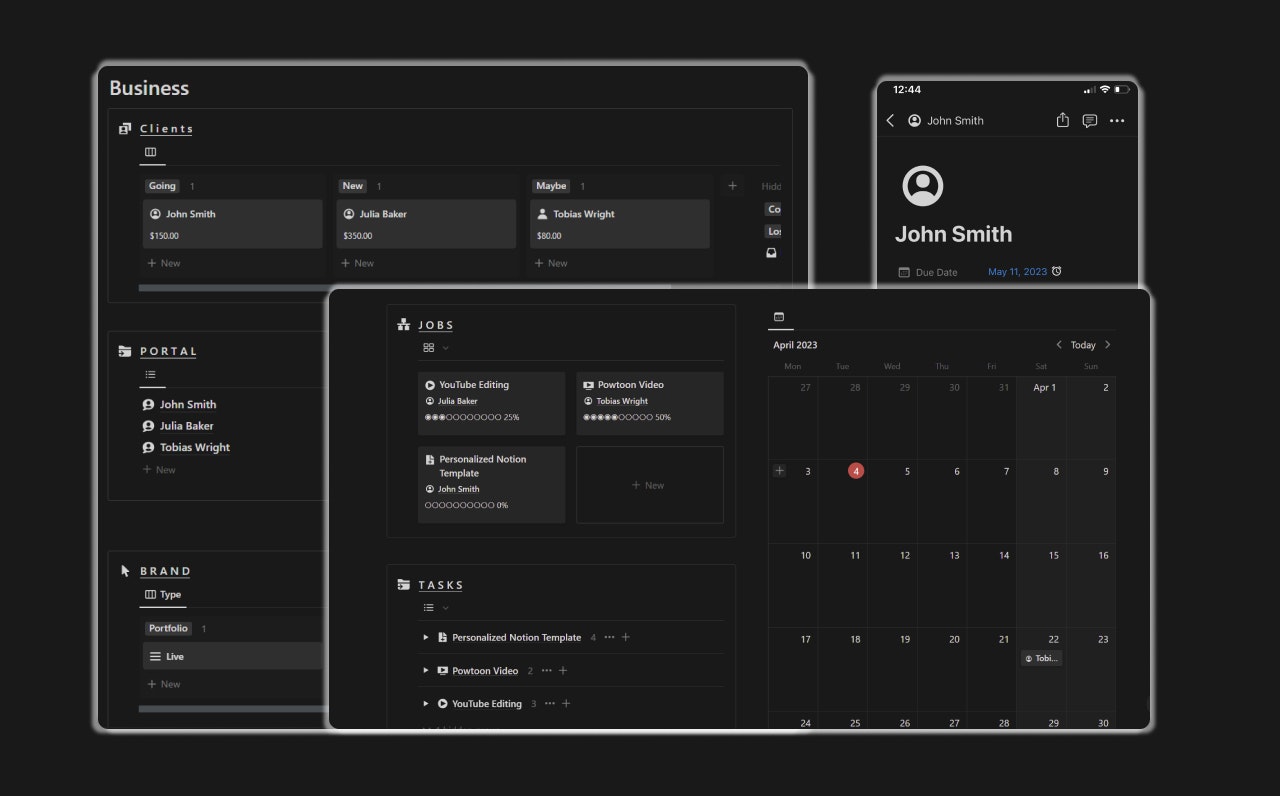Add an event with plus on April 3
This screenshot has height=796, width=1280.
pyautogui.click(x=780, y=471)
